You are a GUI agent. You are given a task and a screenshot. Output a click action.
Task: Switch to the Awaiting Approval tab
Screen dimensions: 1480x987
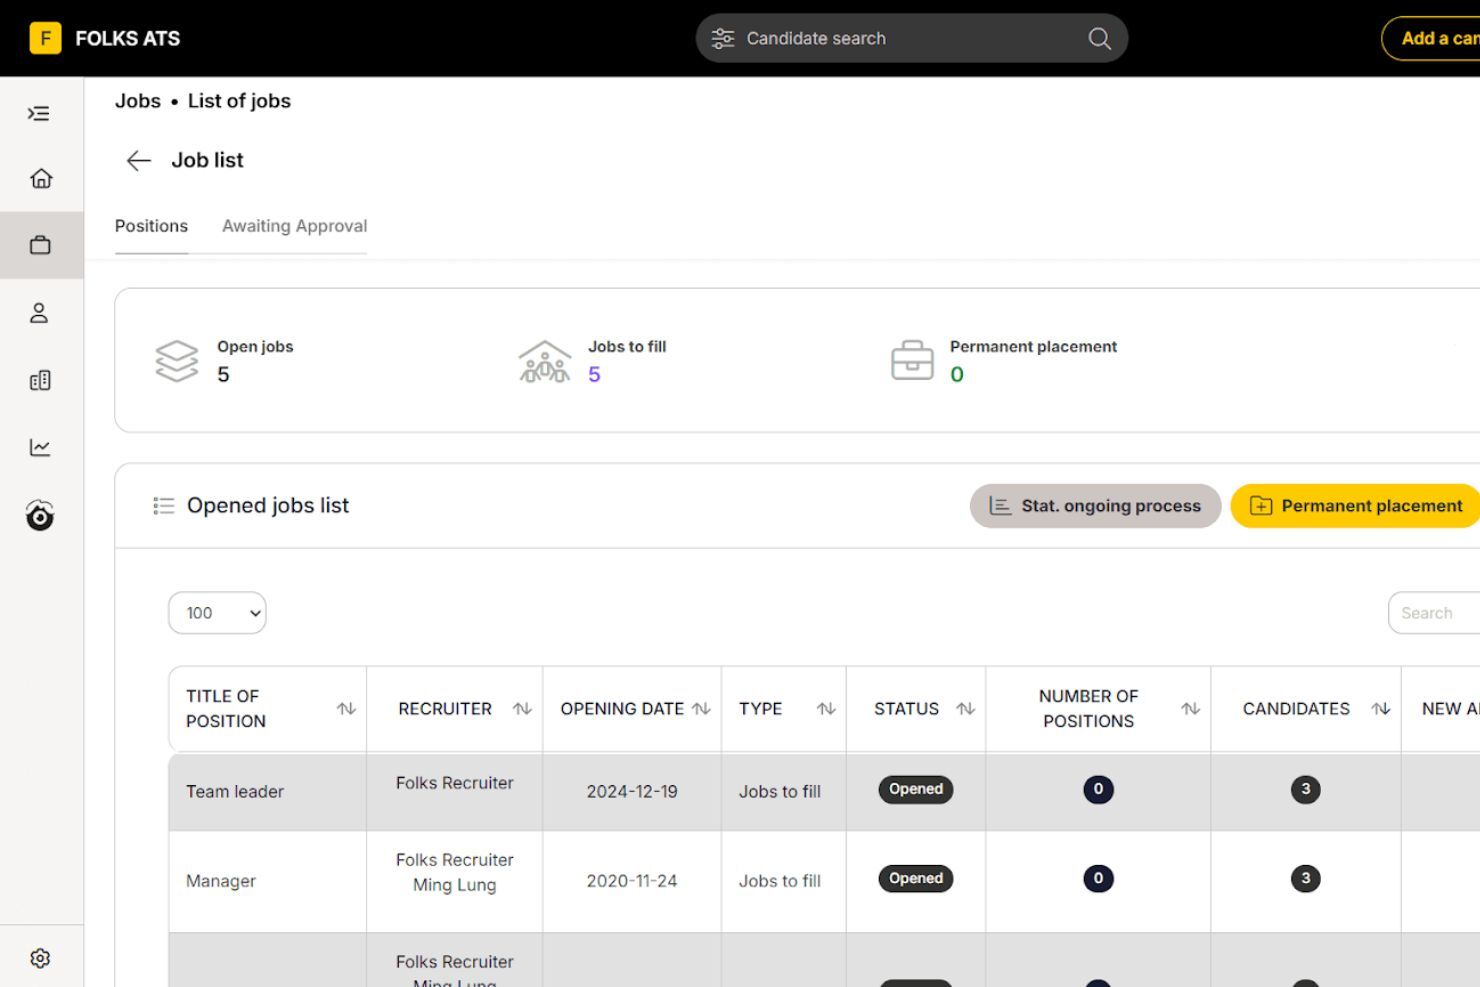[x=294, y=226]
